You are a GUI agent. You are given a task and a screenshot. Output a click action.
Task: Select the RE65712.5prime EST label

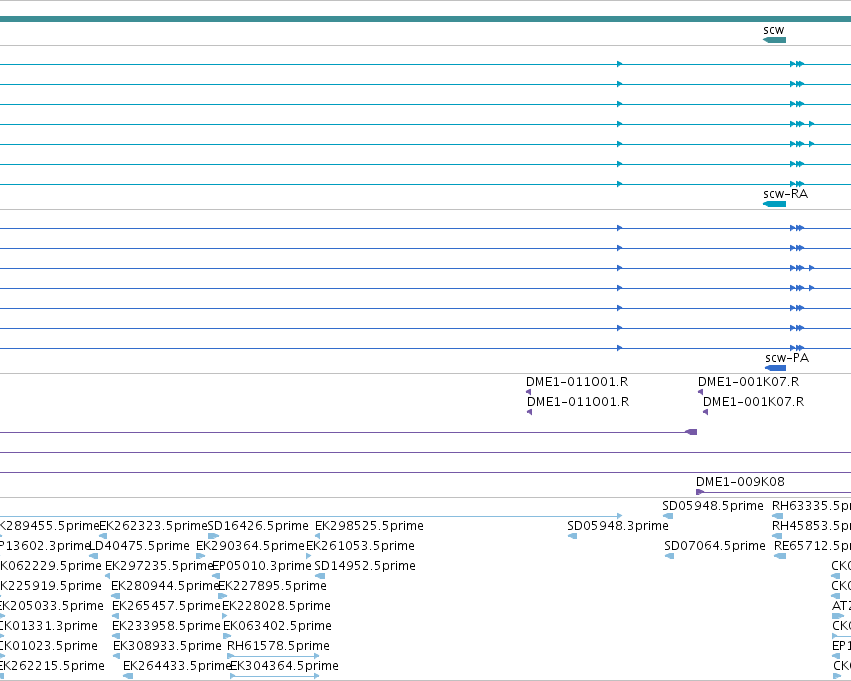[x=812, y=545]
